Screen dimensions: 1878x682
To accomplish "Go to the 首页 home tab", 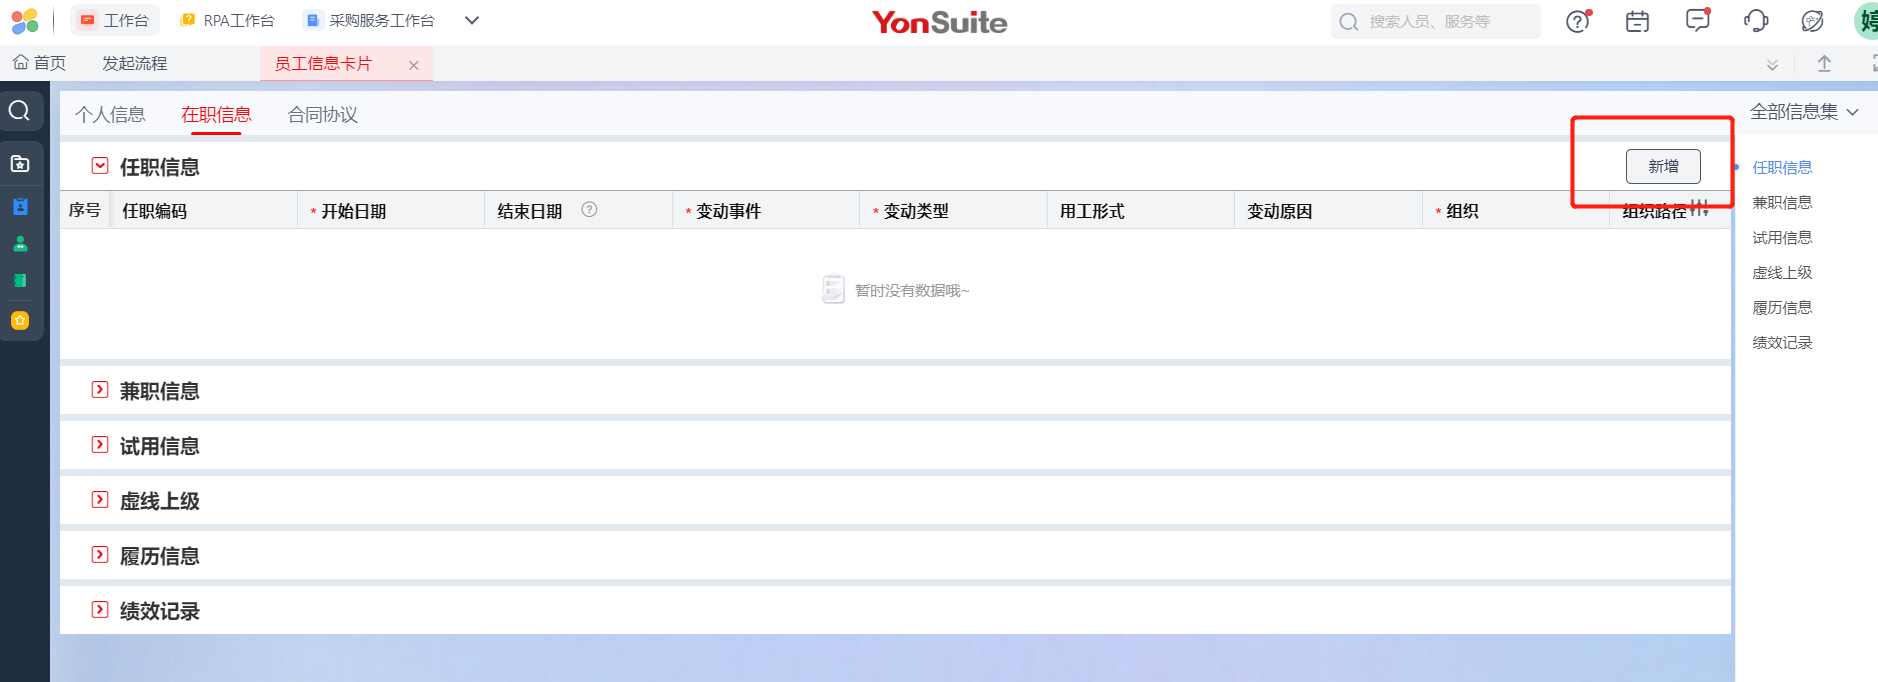I will tap(40, 63).
